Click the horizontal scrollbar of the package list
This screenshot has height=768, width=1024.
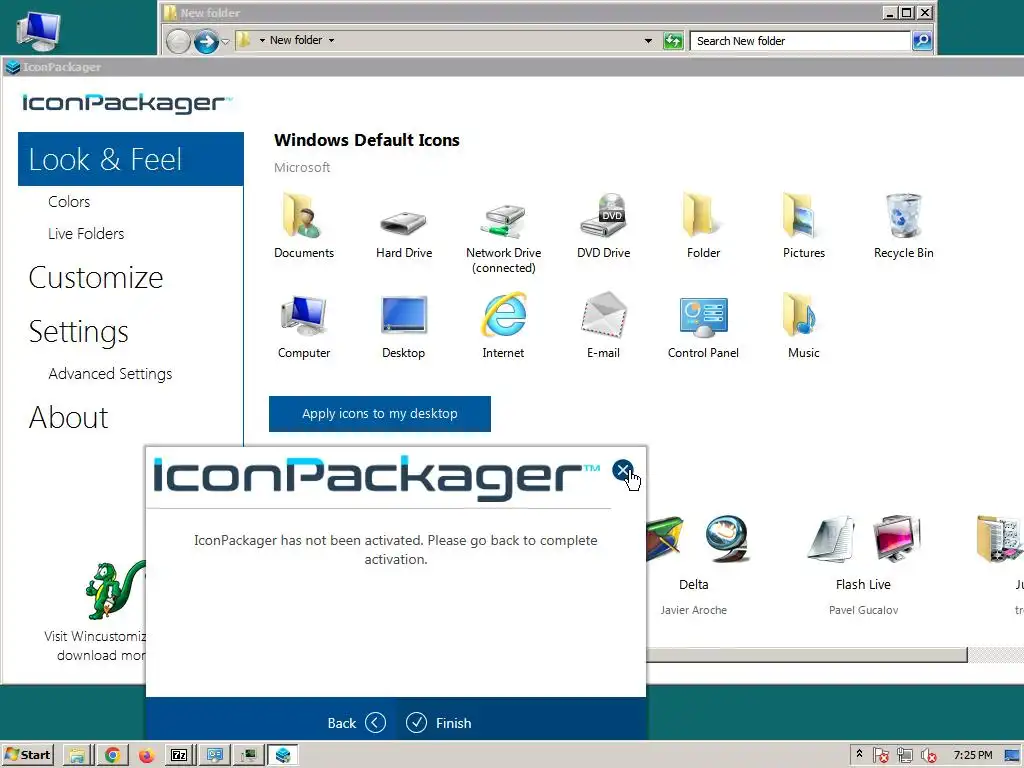click(x=807, y=655)
